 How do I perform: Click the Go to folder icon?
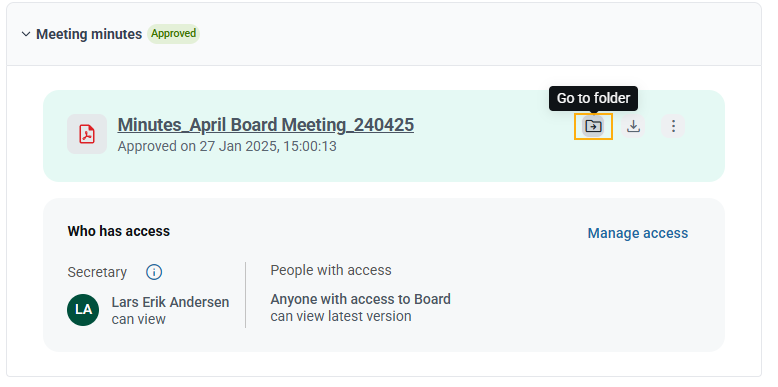pos(593,126)
